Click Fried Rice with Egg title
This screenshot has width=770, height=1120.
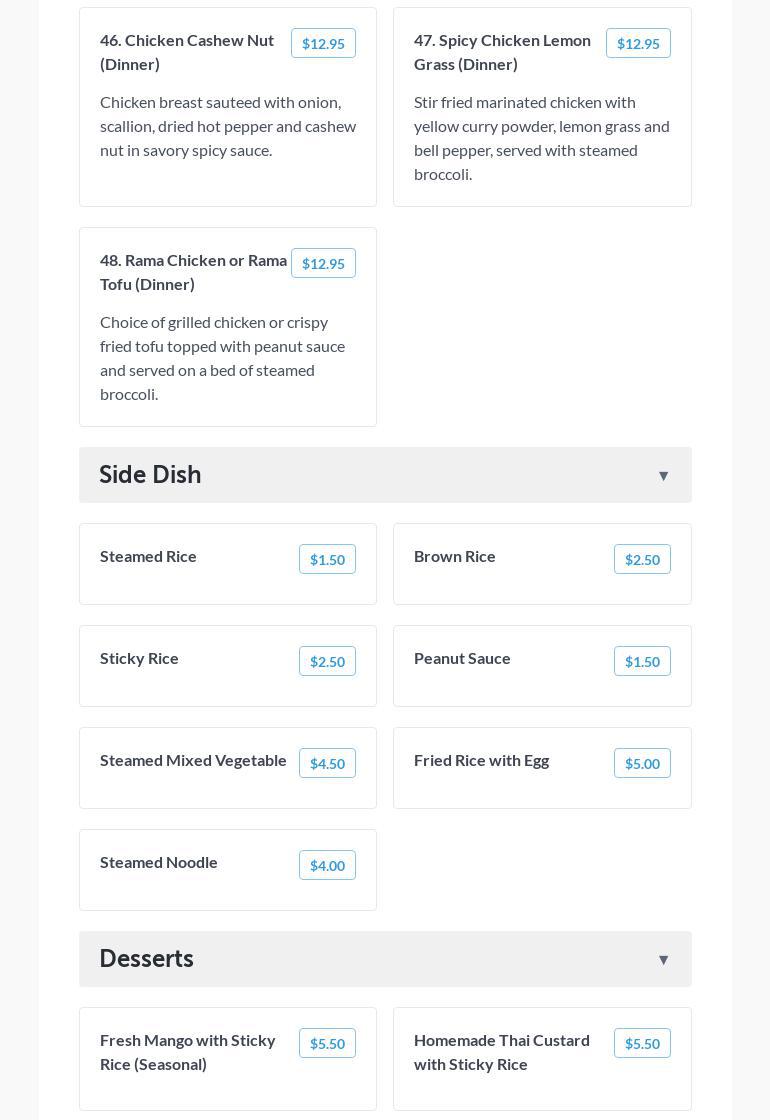point(481,761)
